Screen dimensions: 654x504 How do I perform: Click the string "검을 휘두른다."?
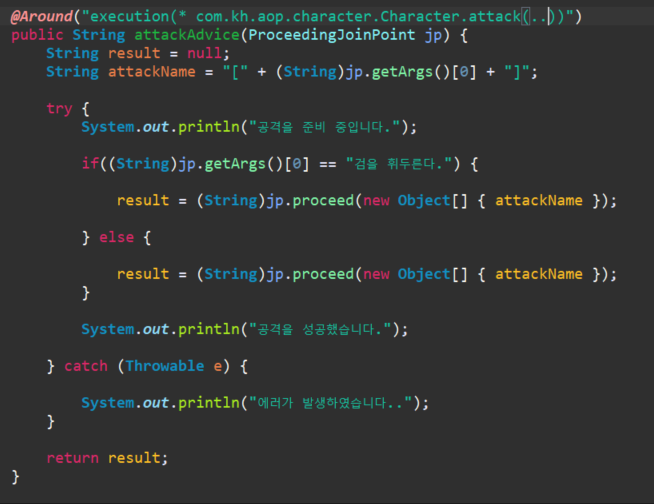pos(400,164)
